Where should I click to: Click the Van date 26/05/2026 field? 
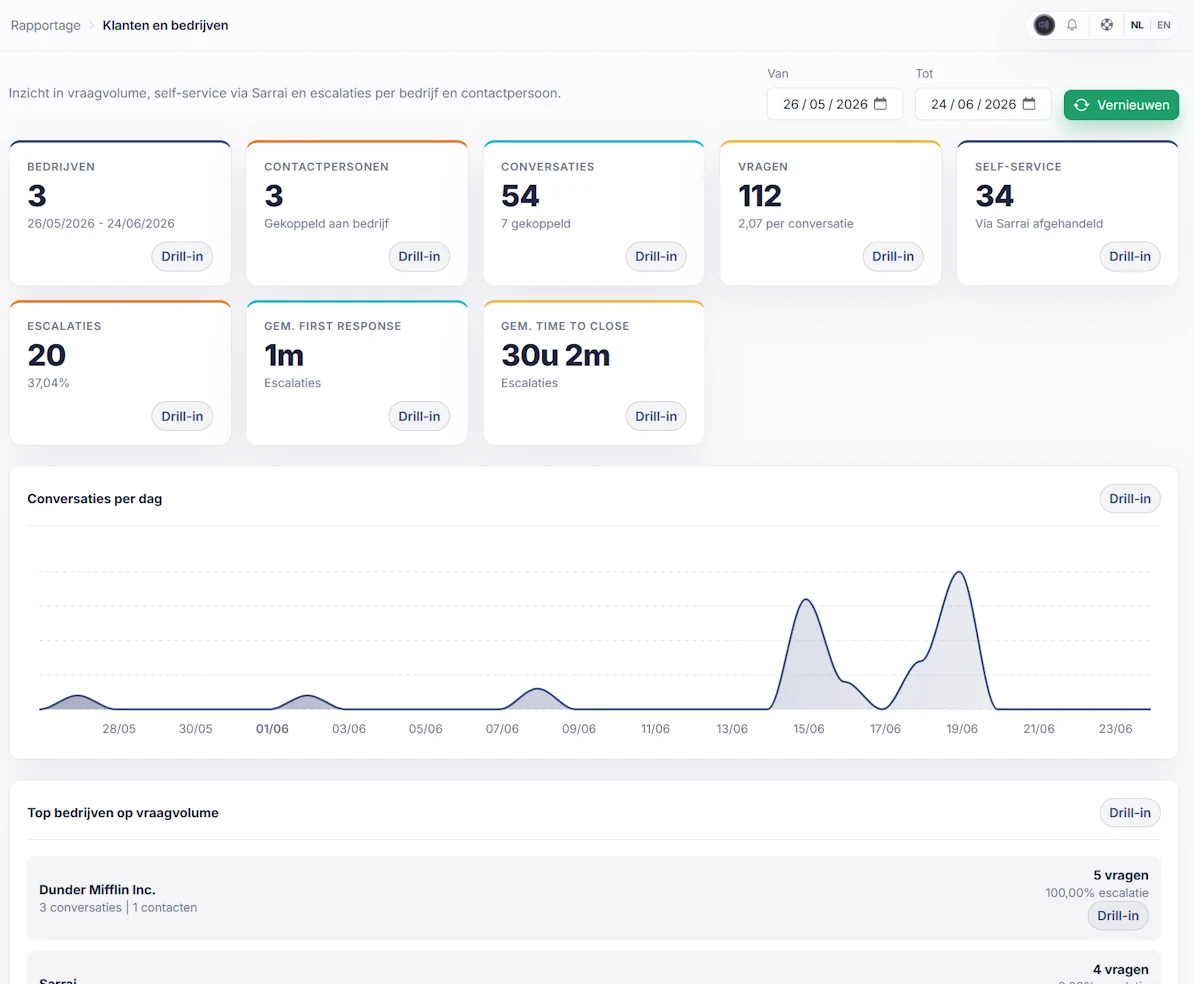click(x=835, y=104)
